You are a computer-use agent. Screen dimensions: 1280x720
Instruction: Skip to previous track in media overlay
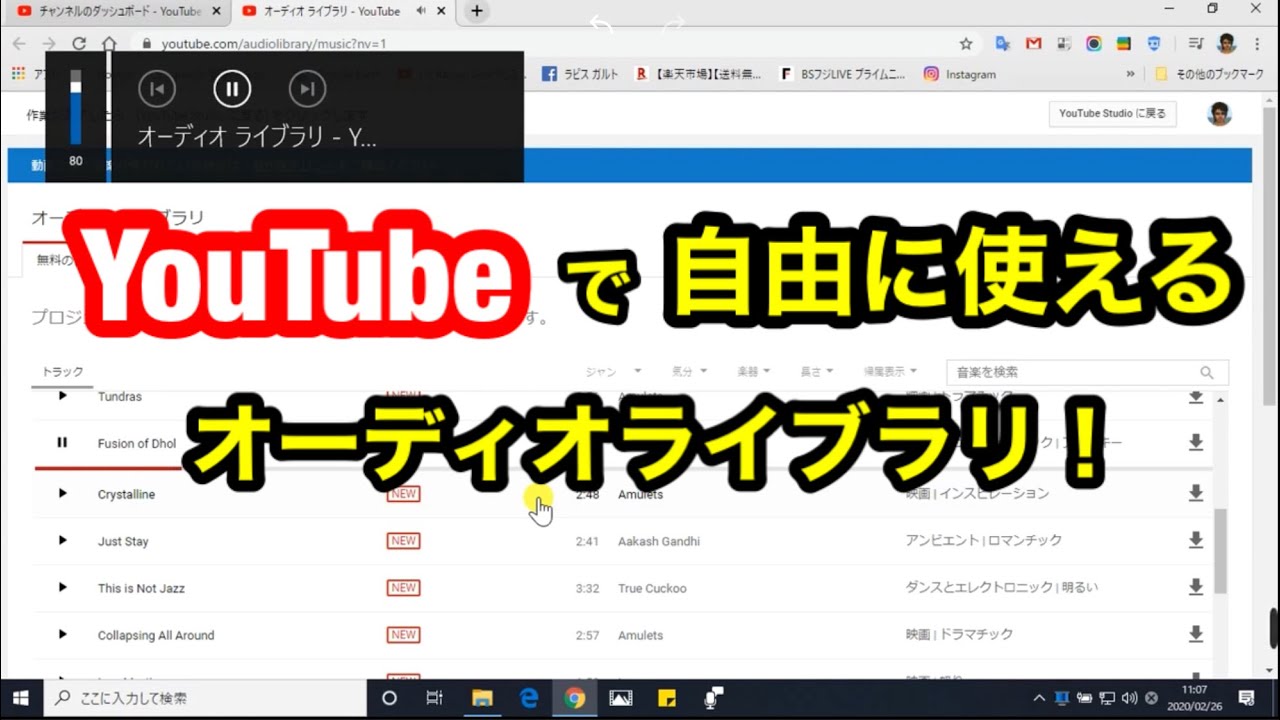pos(157,89)
